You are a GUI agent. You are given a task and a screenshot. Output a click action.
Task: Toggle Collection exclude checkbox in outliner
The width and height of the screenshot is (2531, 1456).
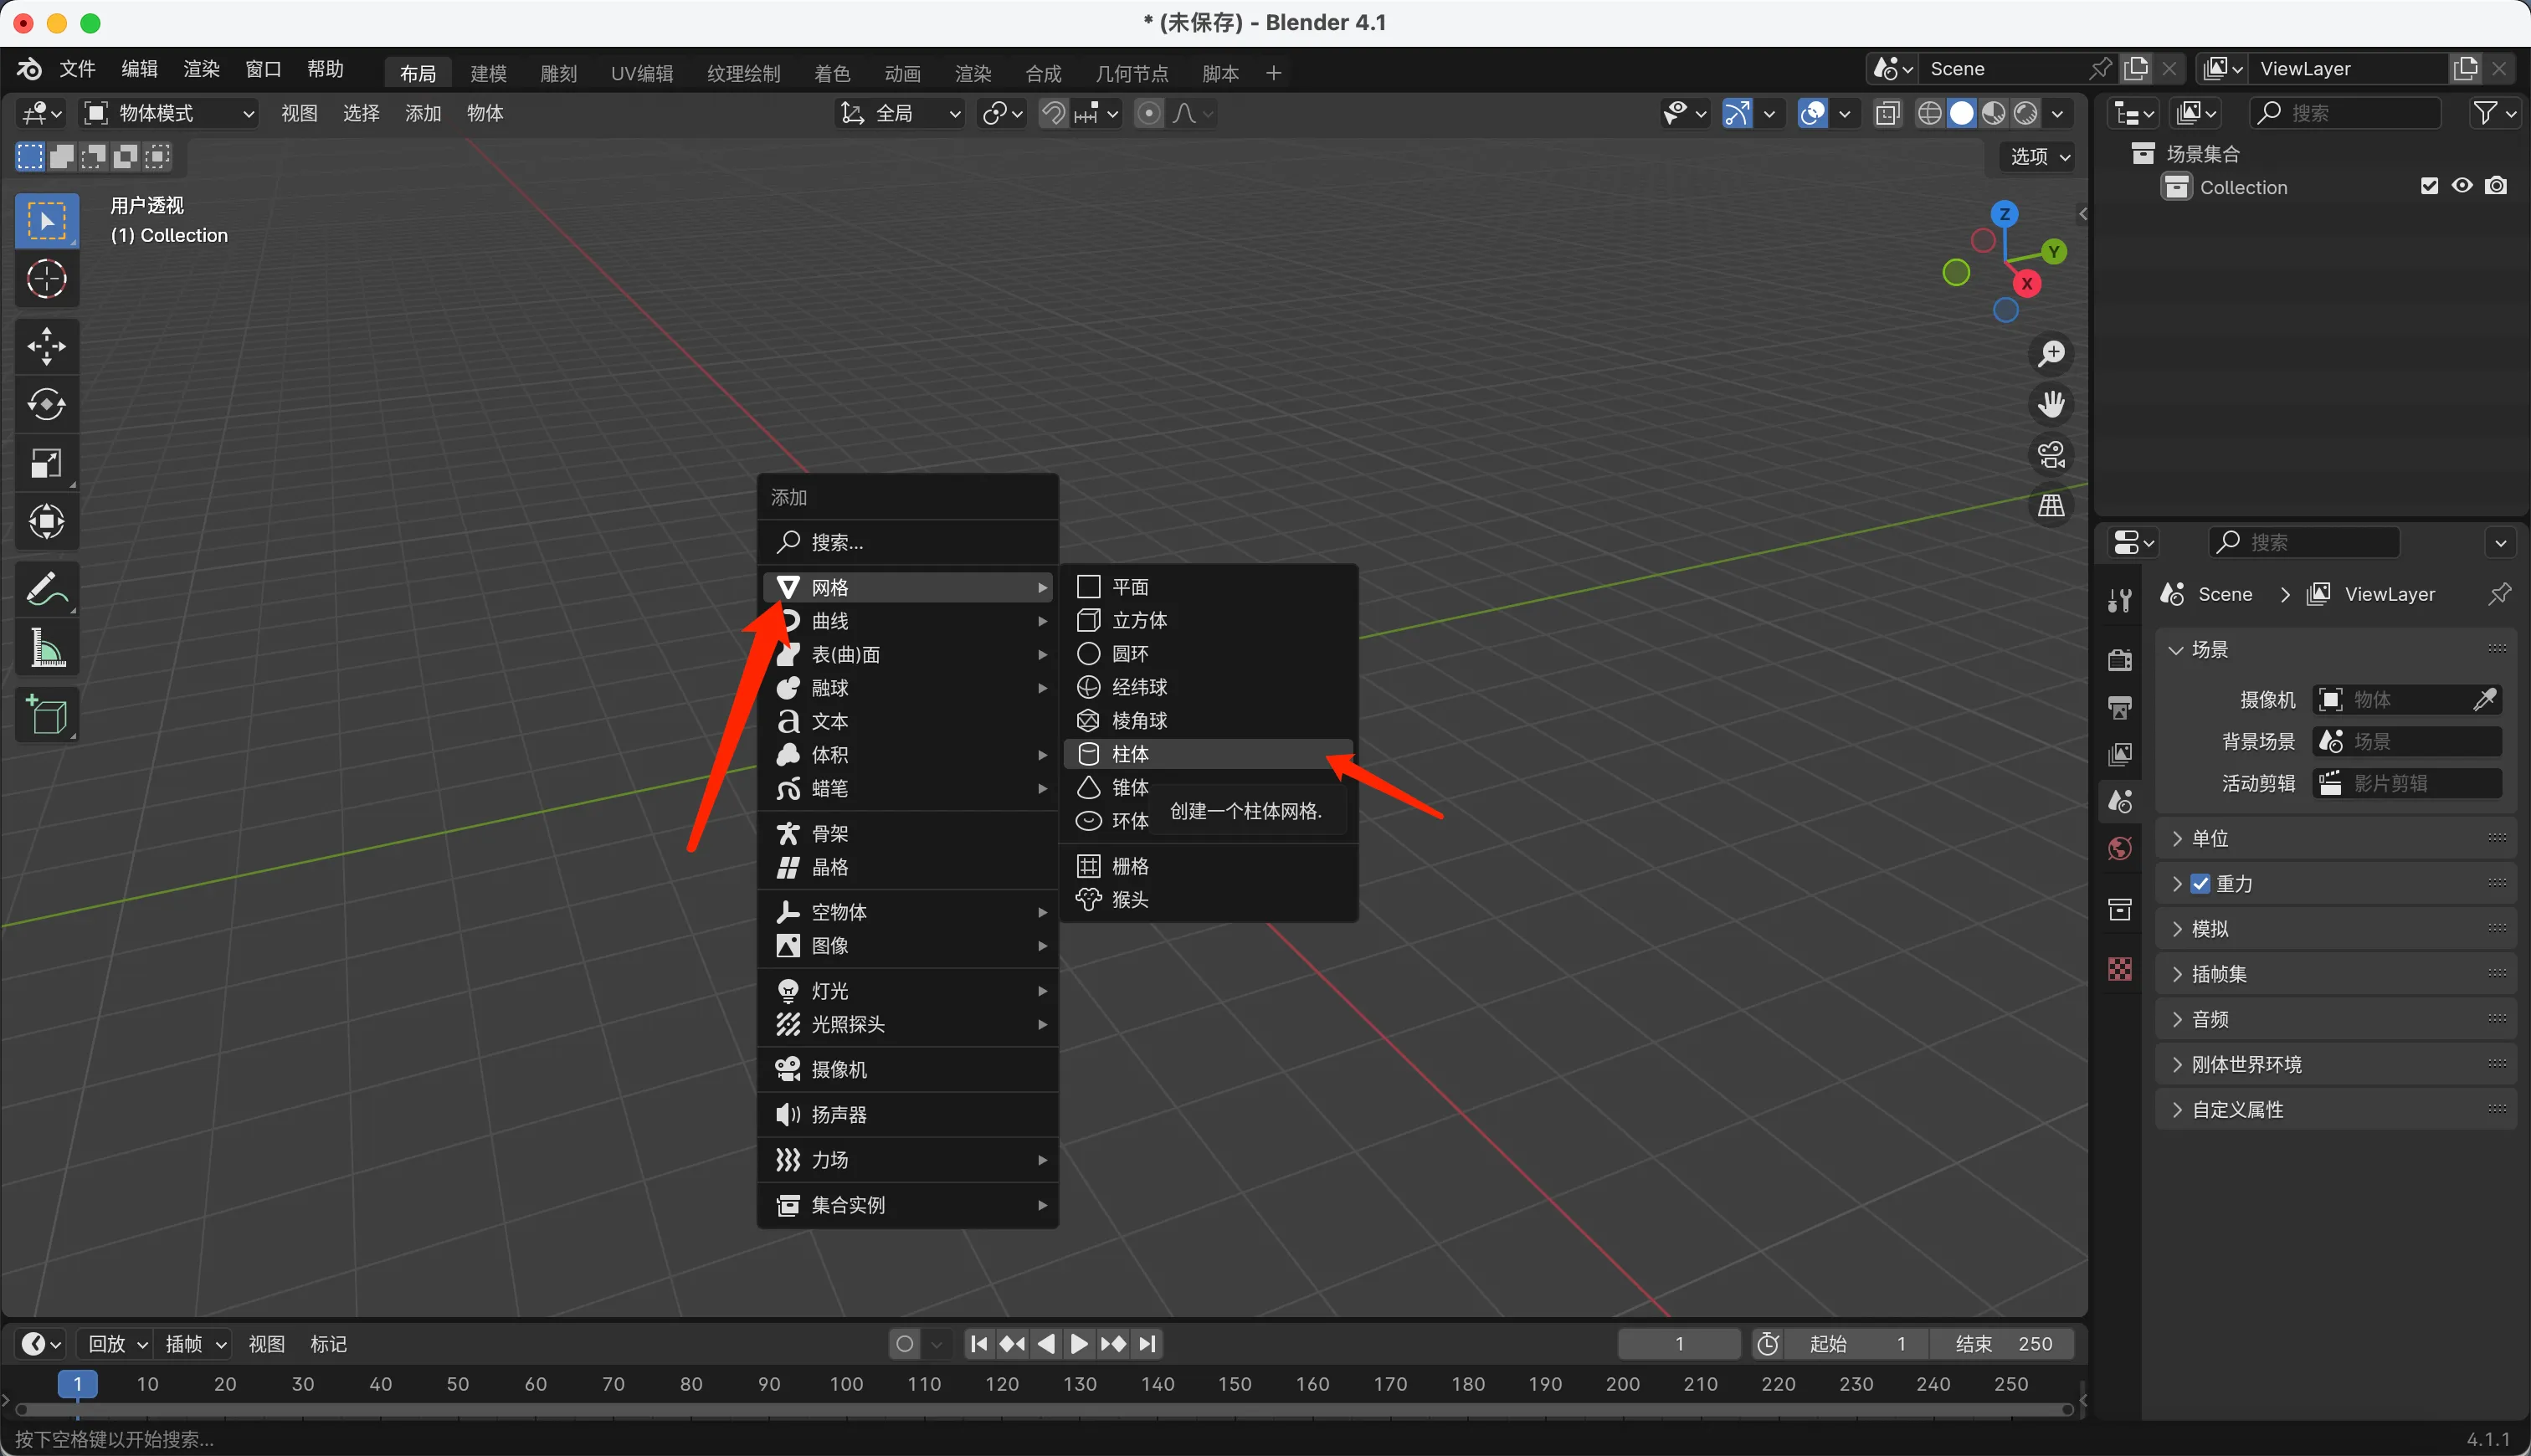2429,186
